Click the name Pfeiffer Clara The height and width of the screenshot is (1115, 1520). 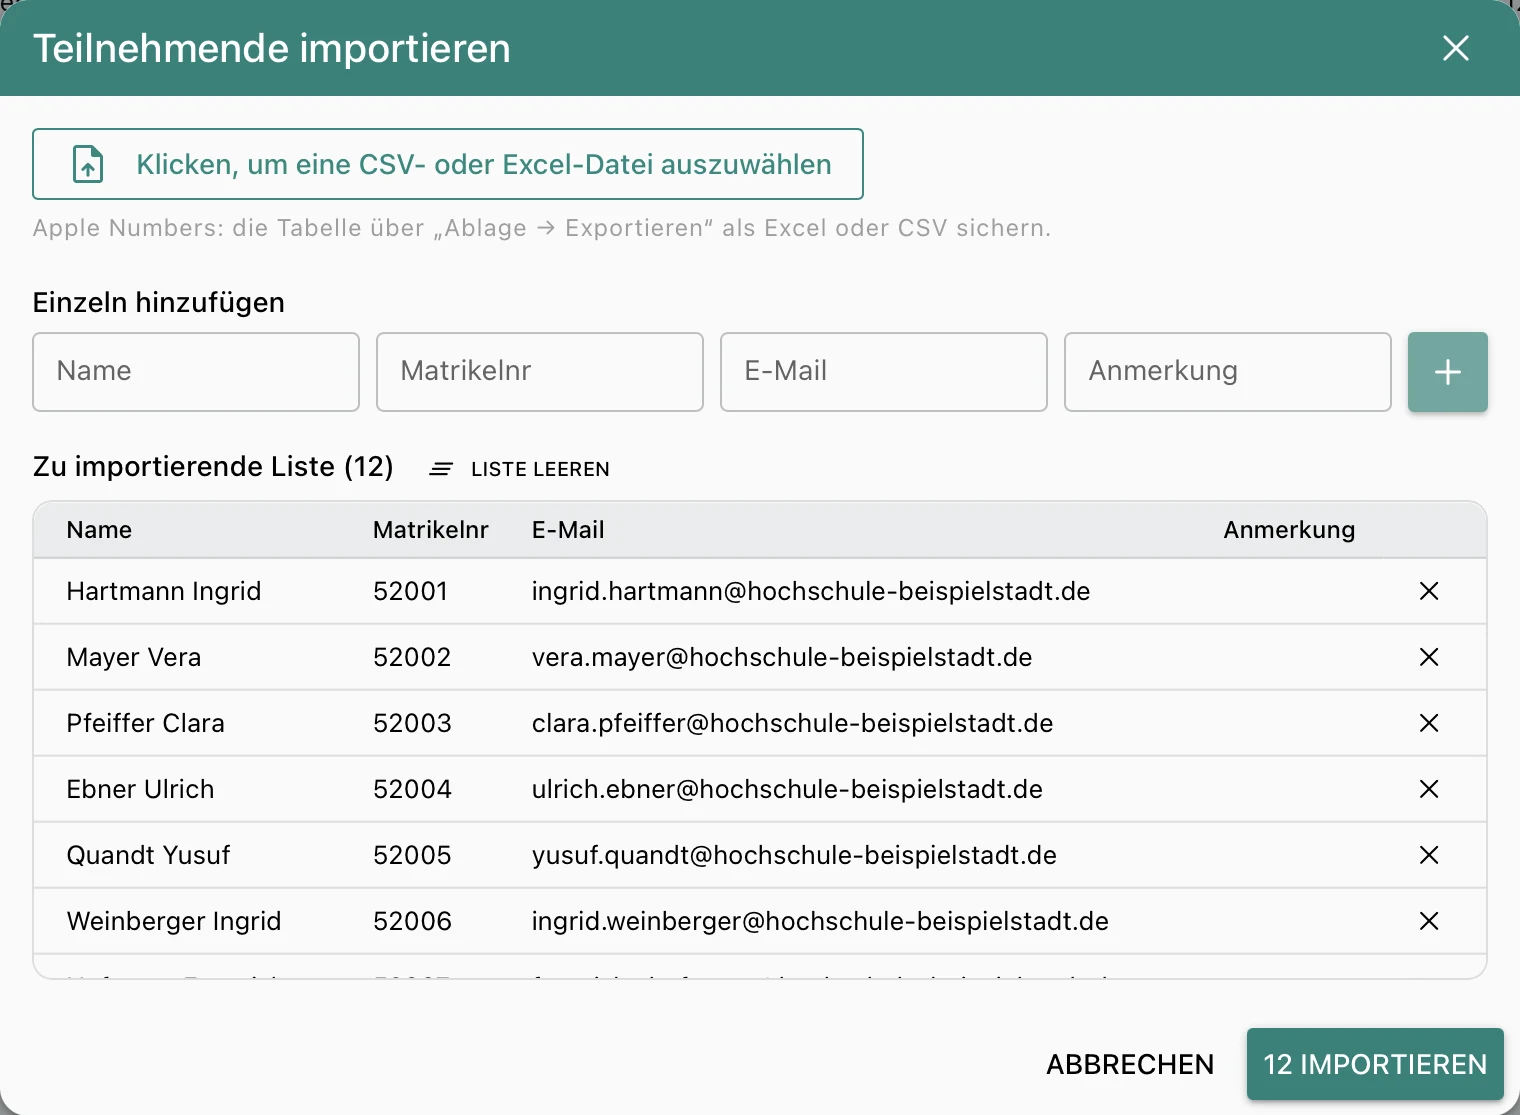coord(146,723)
